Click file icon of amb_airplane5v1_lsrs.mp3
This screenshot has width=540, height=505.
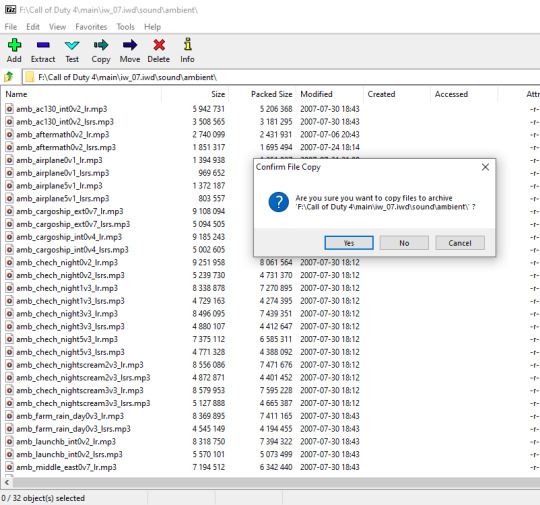coord(9,198)
